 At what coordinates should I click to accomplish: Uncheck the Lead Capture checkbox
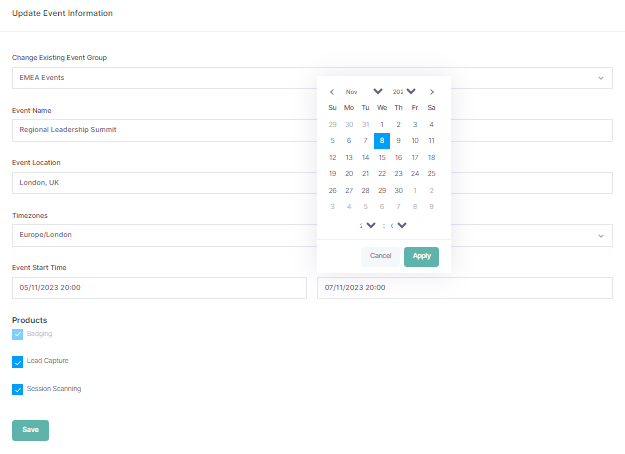(17, 362)
